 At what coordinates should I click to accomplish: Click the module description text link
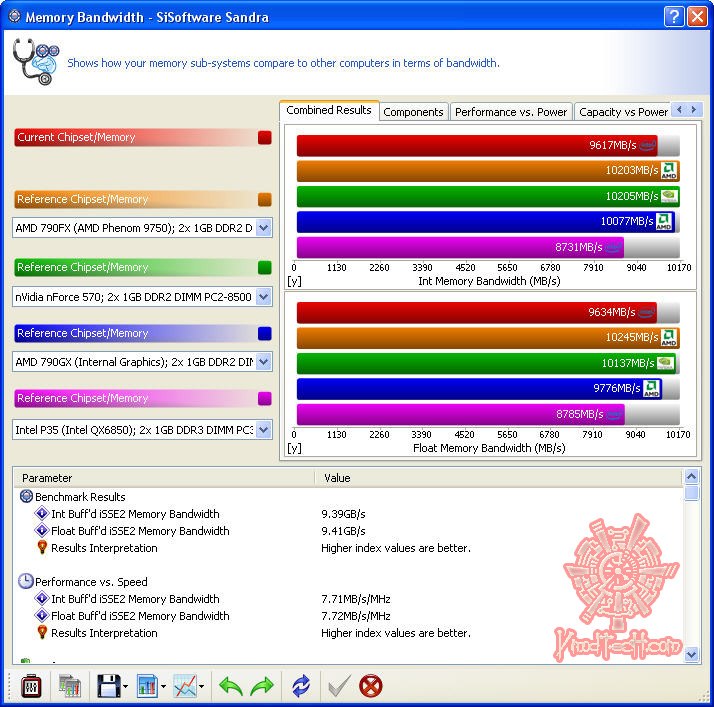[283, 63]
